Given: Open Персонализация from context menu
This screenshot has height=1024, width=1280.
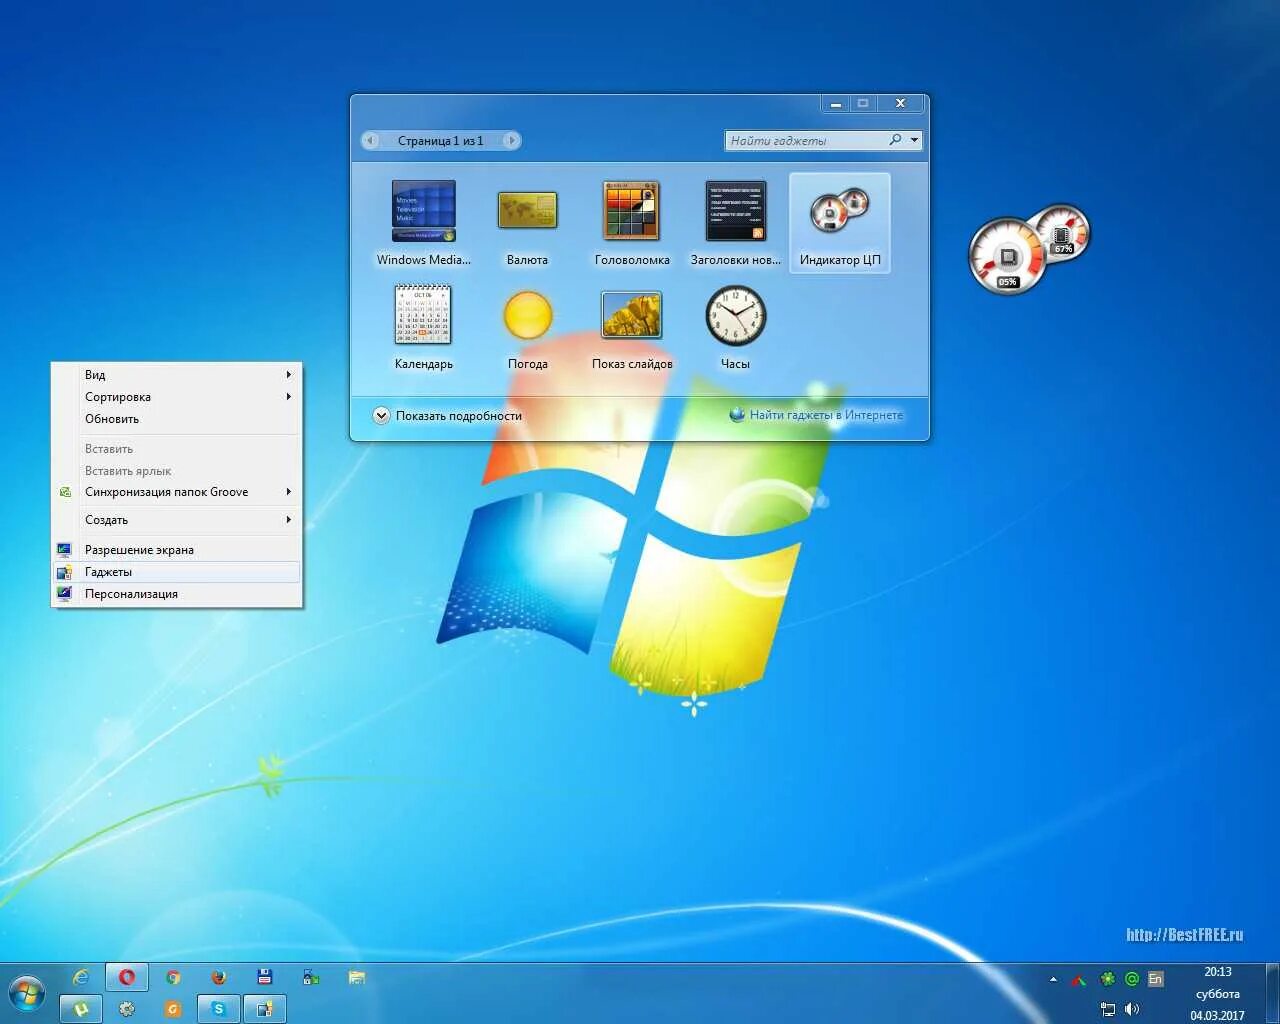Looking at the screenshot, I should coord(176,594).
